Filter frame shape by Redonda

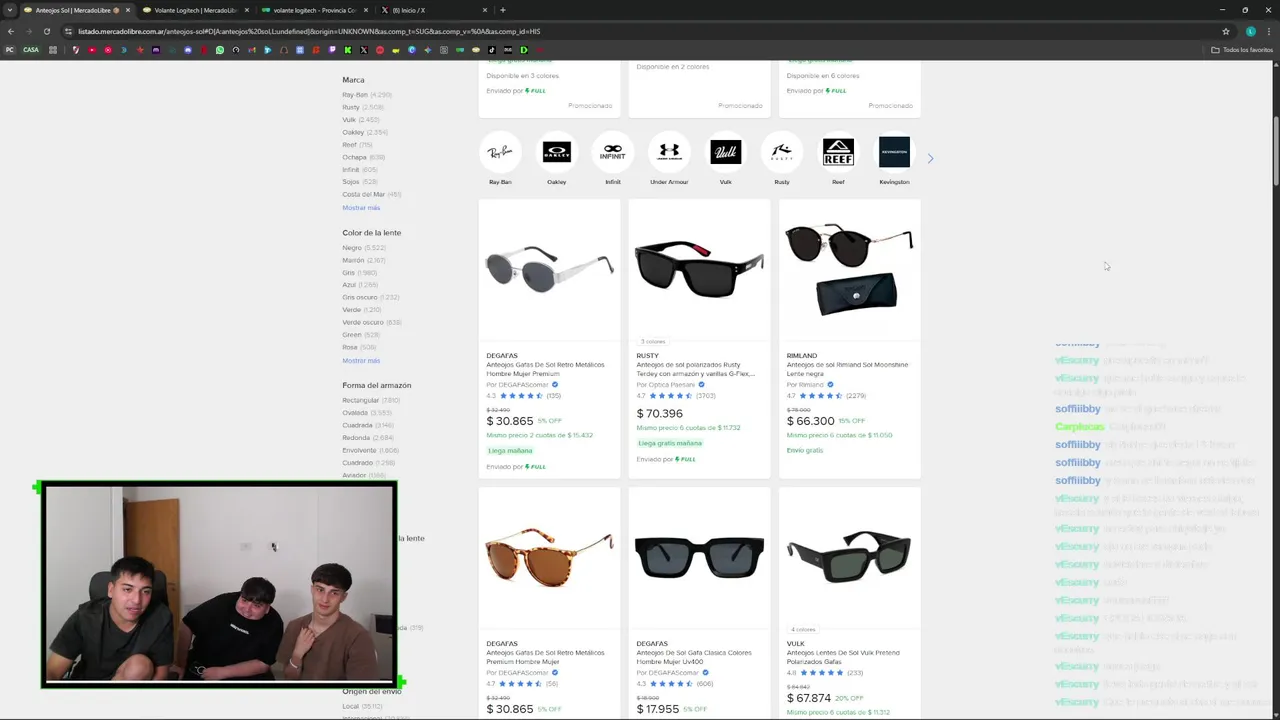point(367,438)
